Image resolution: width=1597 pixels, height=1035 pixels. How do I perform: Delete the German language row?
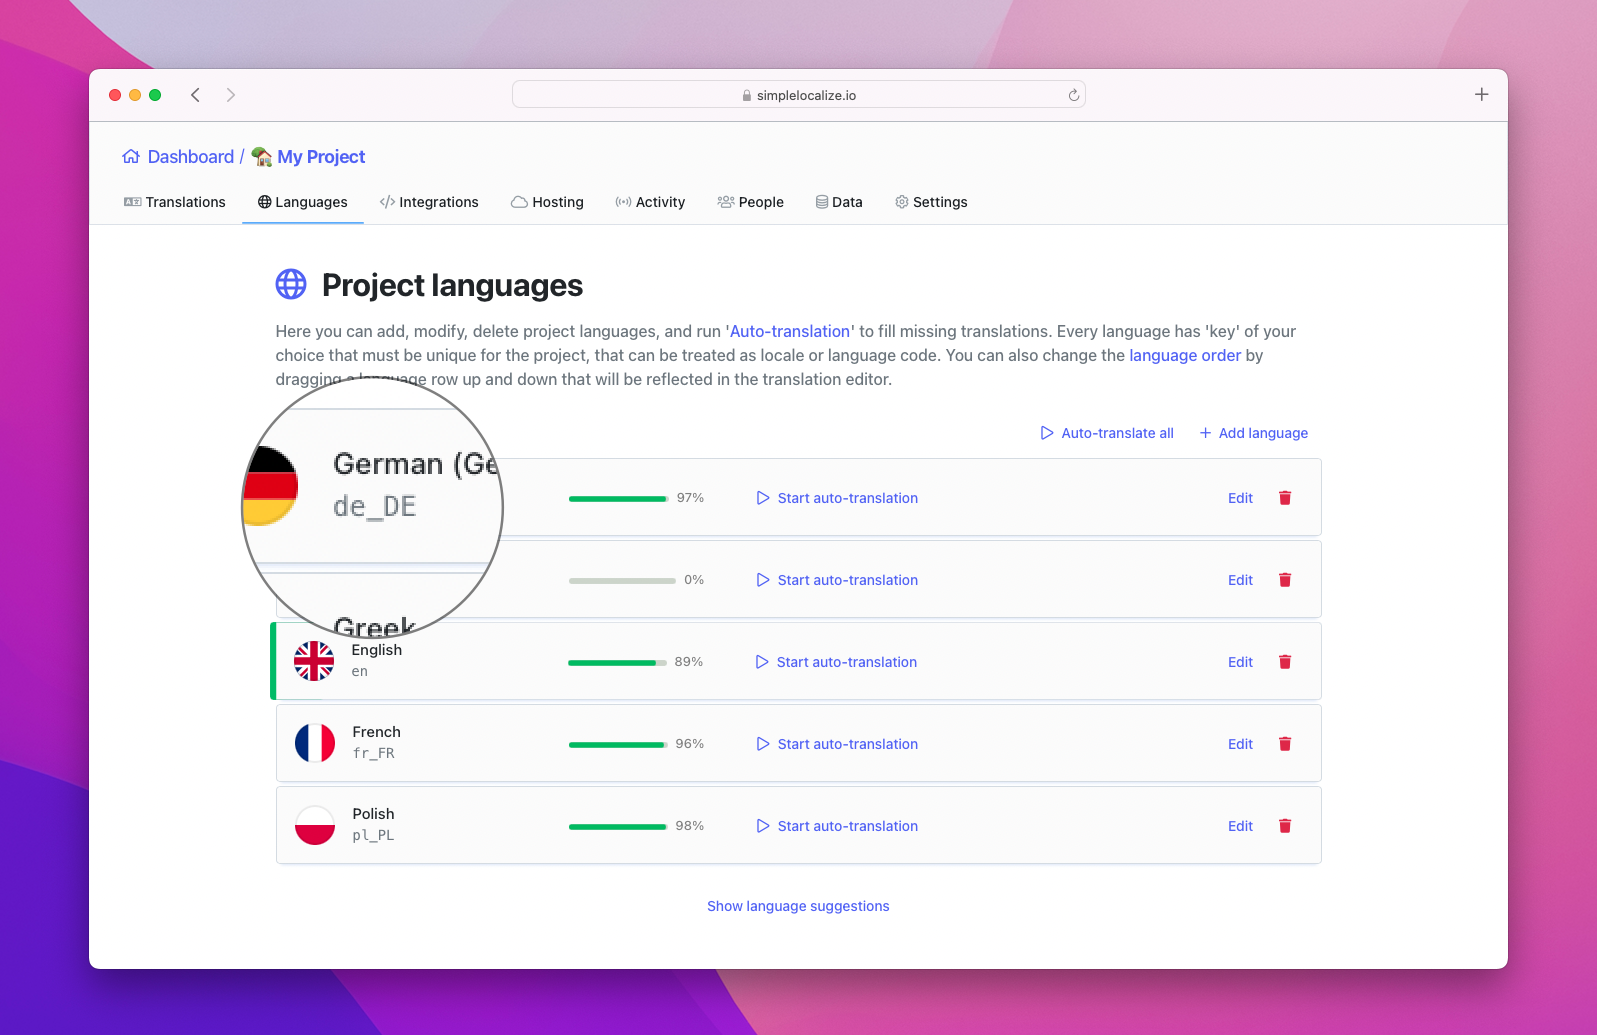(x=1285, y=498)
